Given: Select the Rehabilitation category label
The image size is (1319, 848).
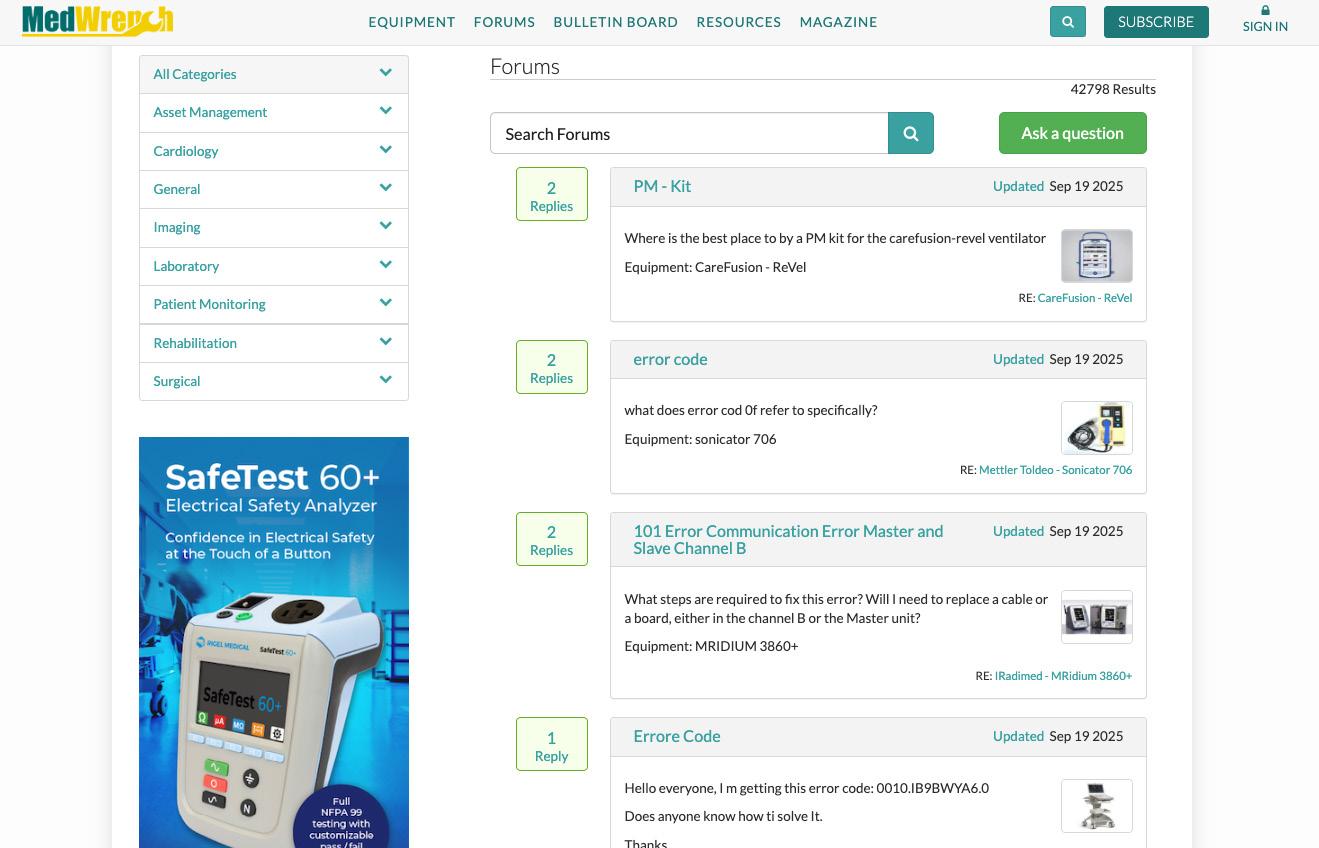Looking at the screenshot, I should pyautogui.click(x=195, y=343).
